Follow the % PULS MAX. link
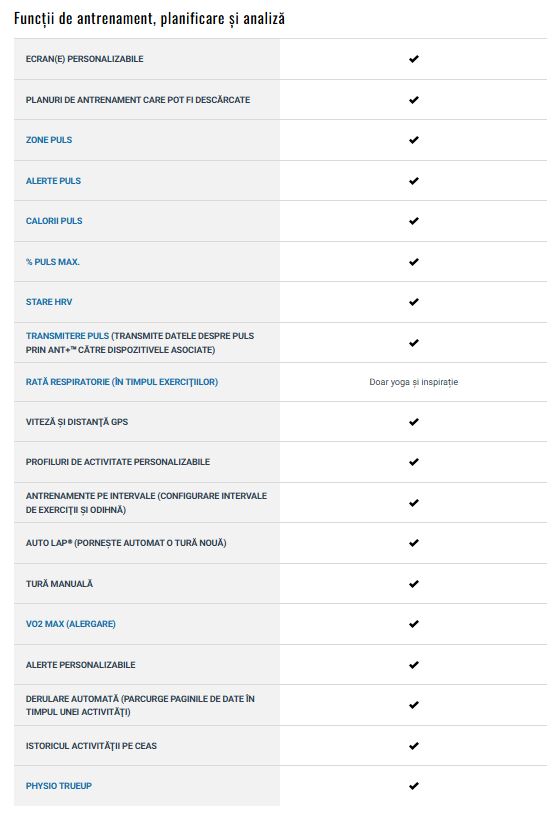Screen dimensions: 558x814 [52, 262]
